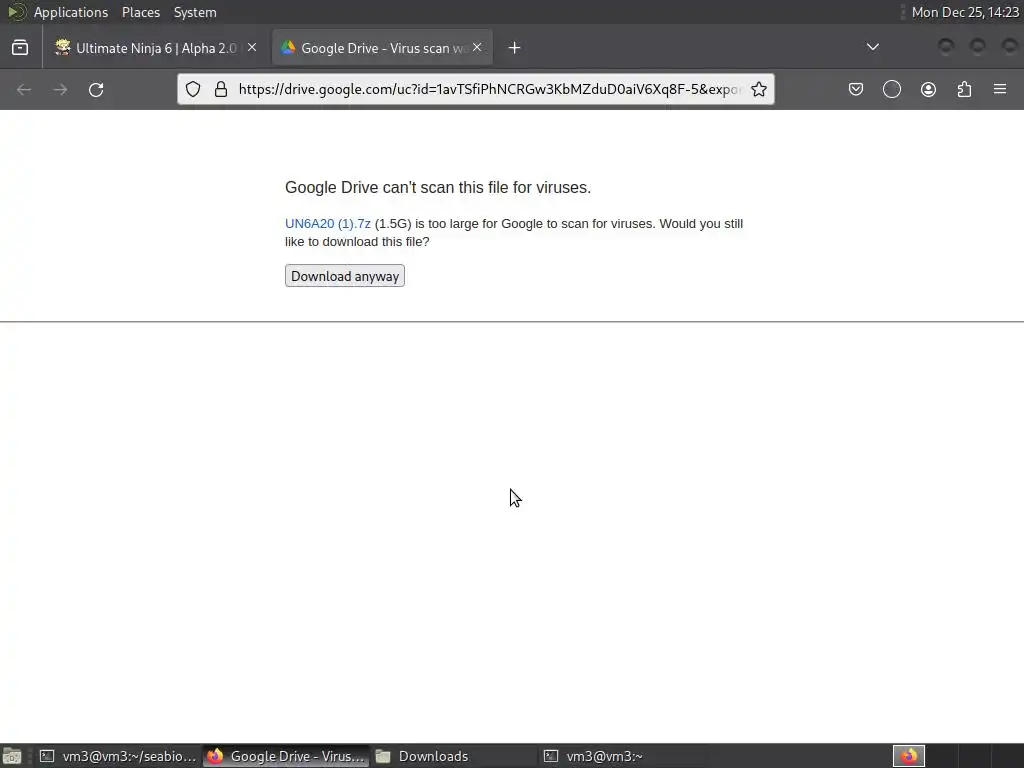Click the heading "Google Drive can't scan this file"
The width and height of the screenshot is (1024, 768).
tap(438, 187)
